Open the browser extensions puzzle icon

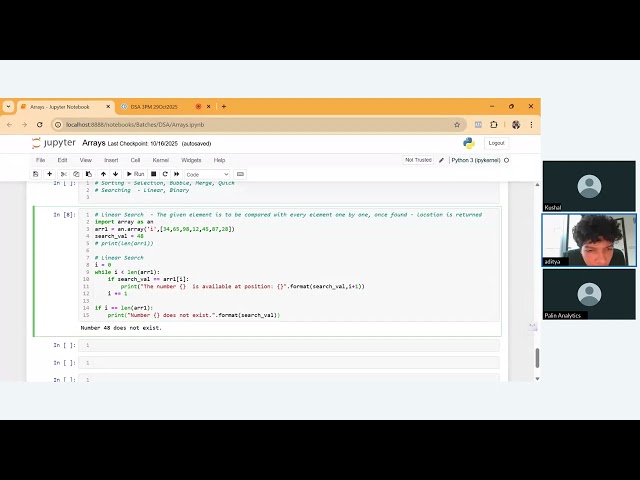(493, 124)
